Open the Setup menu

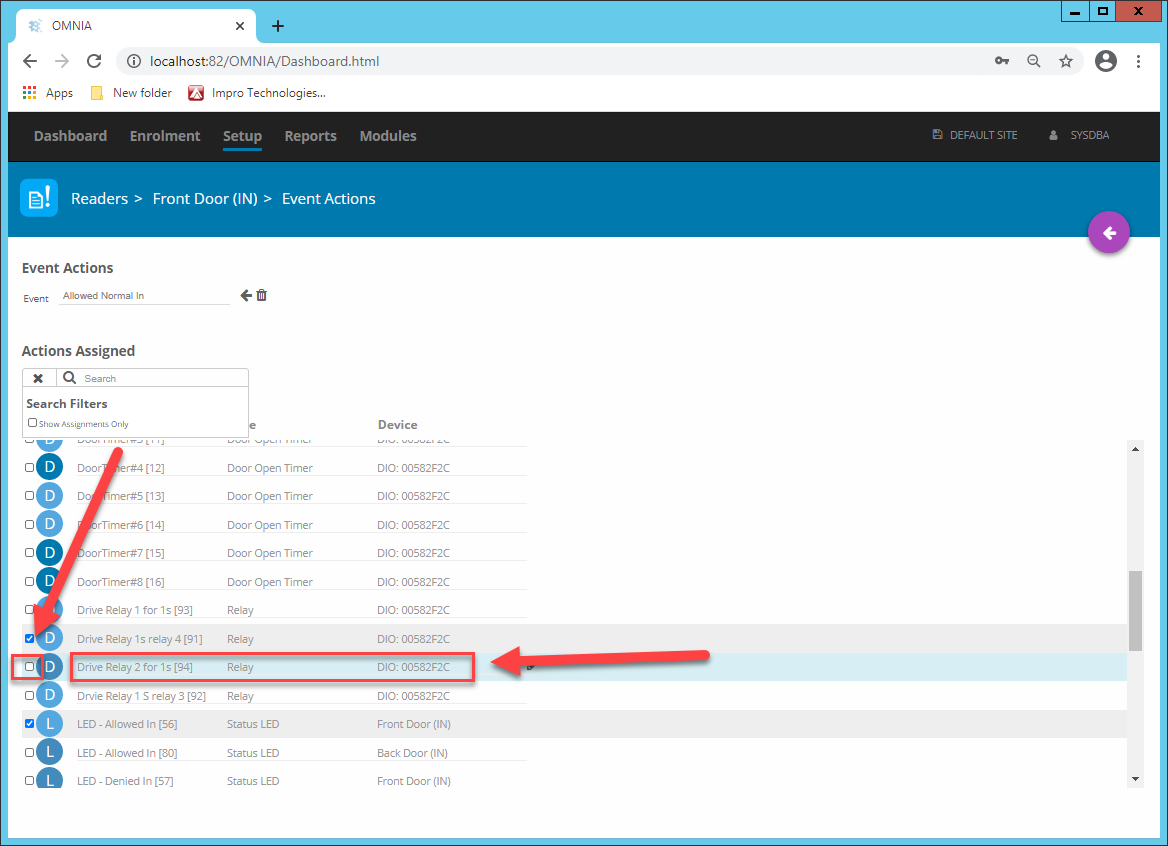coord(242,136)
